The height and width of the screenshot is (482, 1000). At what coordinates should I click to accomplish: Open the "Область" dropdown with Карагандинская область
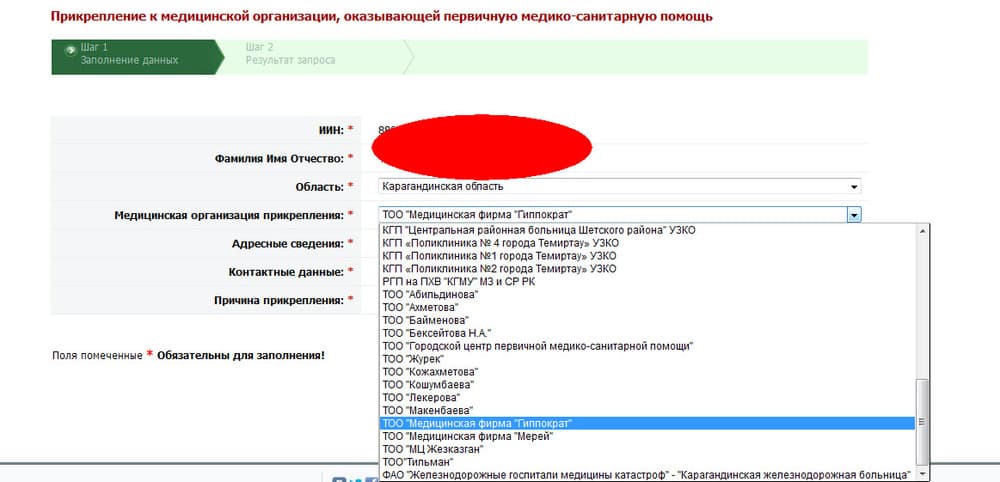click(619, 186)
